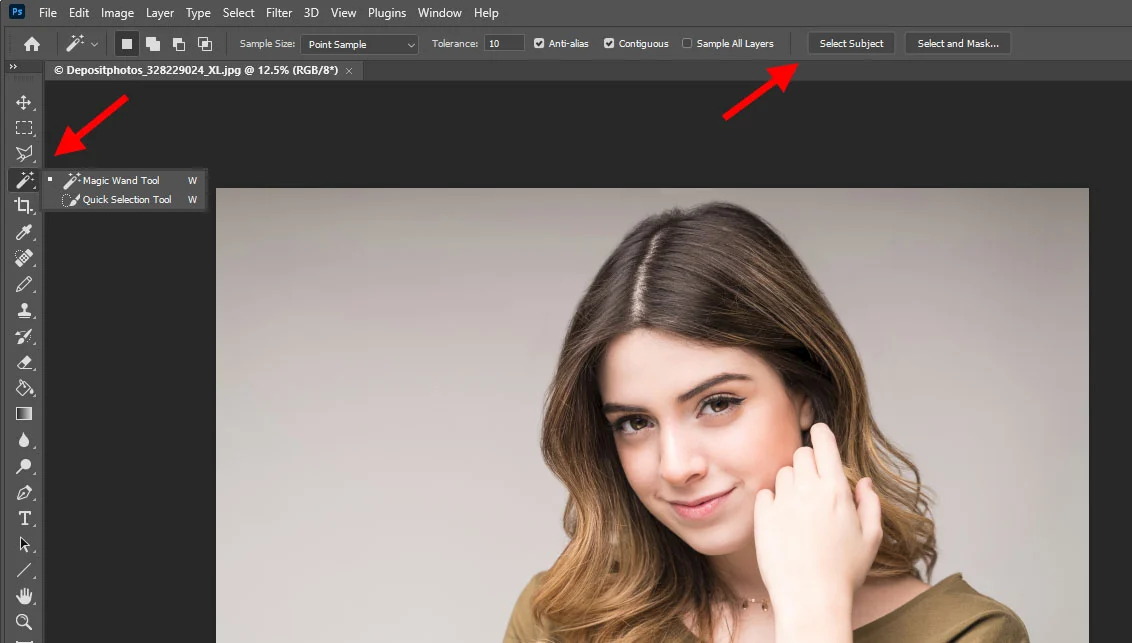Enable Sample All Layers checkbox
This screenshot has width=1132, height=643.
coord(687,43)
